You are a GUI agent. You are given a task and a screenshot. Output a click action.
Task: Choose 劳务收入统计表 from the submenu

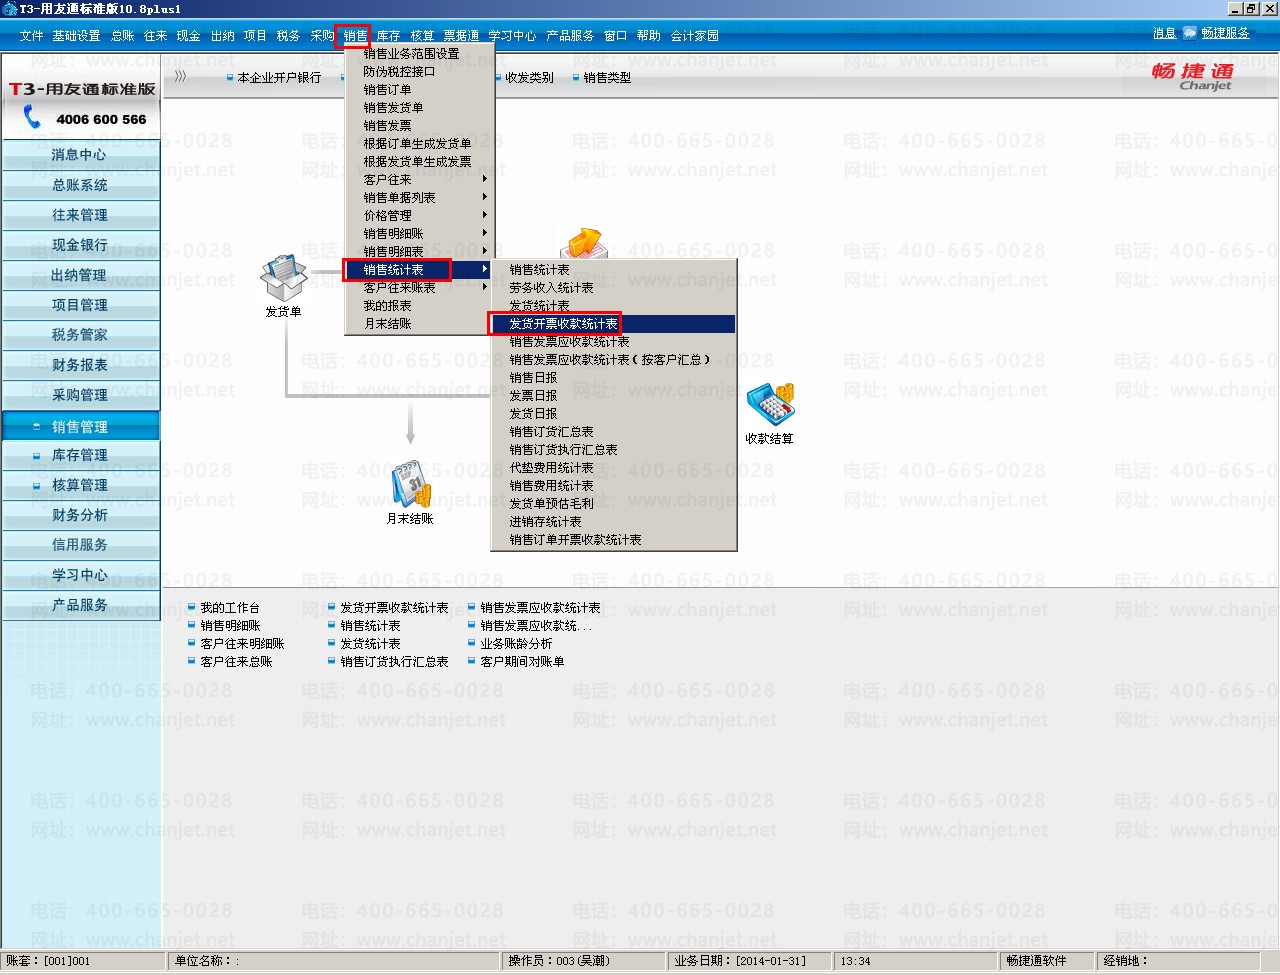pyautogui.click(x=551, y=288)
